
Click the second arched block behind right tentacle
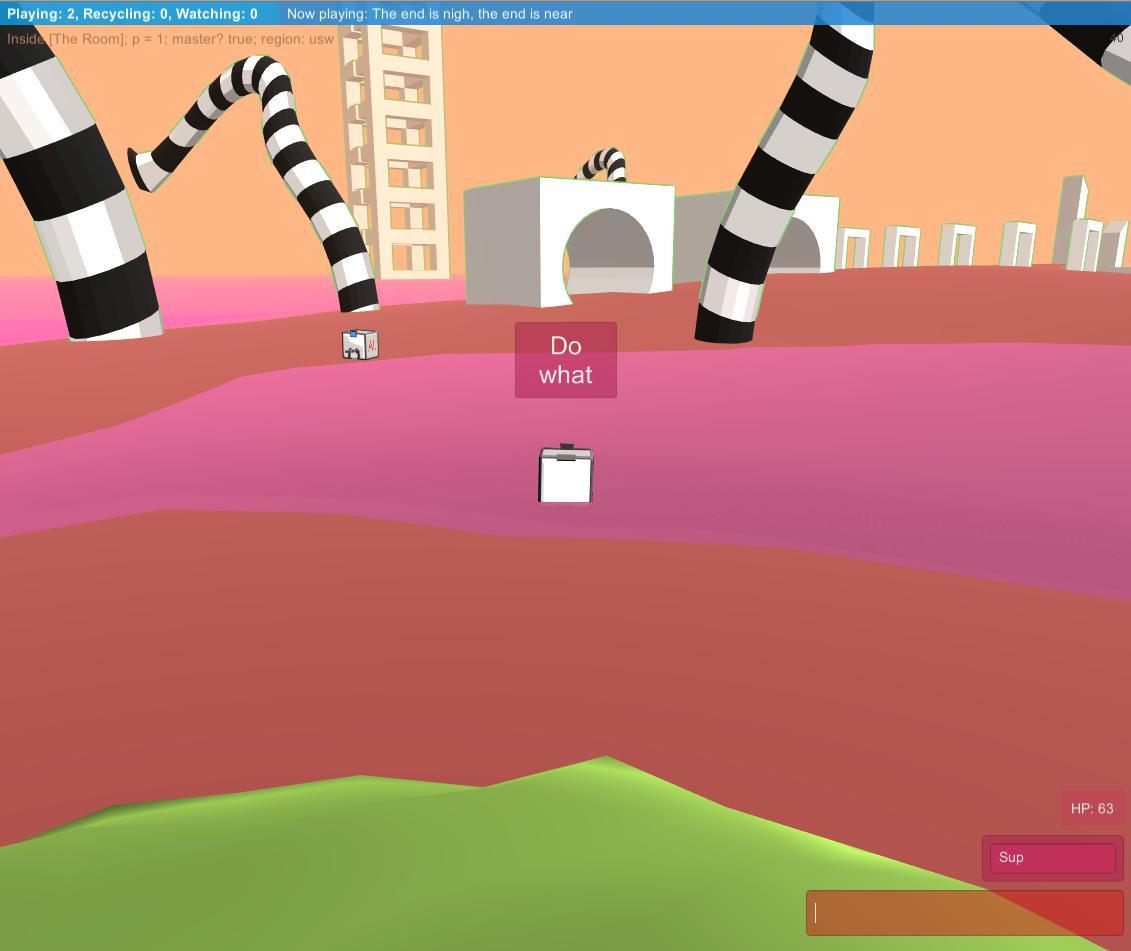click(812, 235)
